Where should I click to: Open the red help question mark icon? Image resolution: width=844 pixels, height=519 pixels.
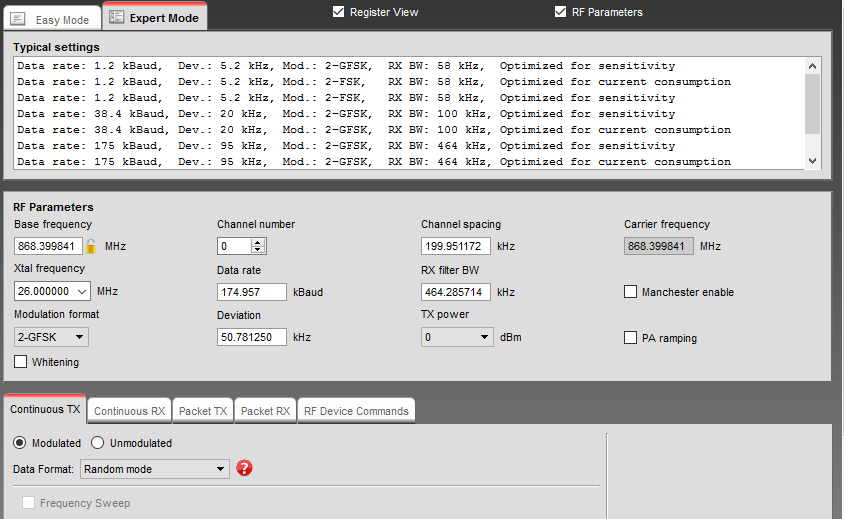[x=244, y=468]
